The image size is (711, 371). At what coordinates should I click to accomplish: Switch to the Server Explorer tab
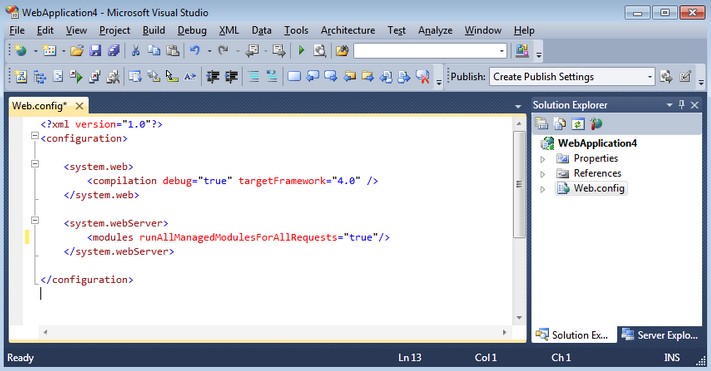(x=660, y=335)
